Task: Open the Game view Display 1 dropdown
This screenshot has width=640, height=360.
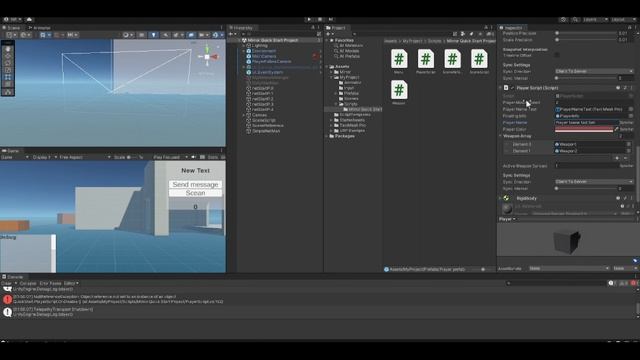Action: point(44,157)
